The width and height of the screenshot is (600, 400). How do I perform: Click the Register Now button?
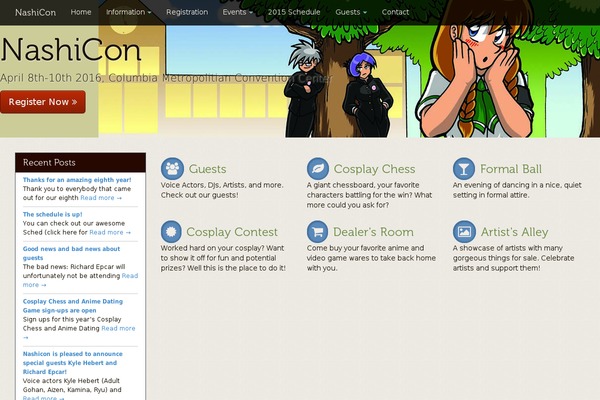tap(42, 102)
